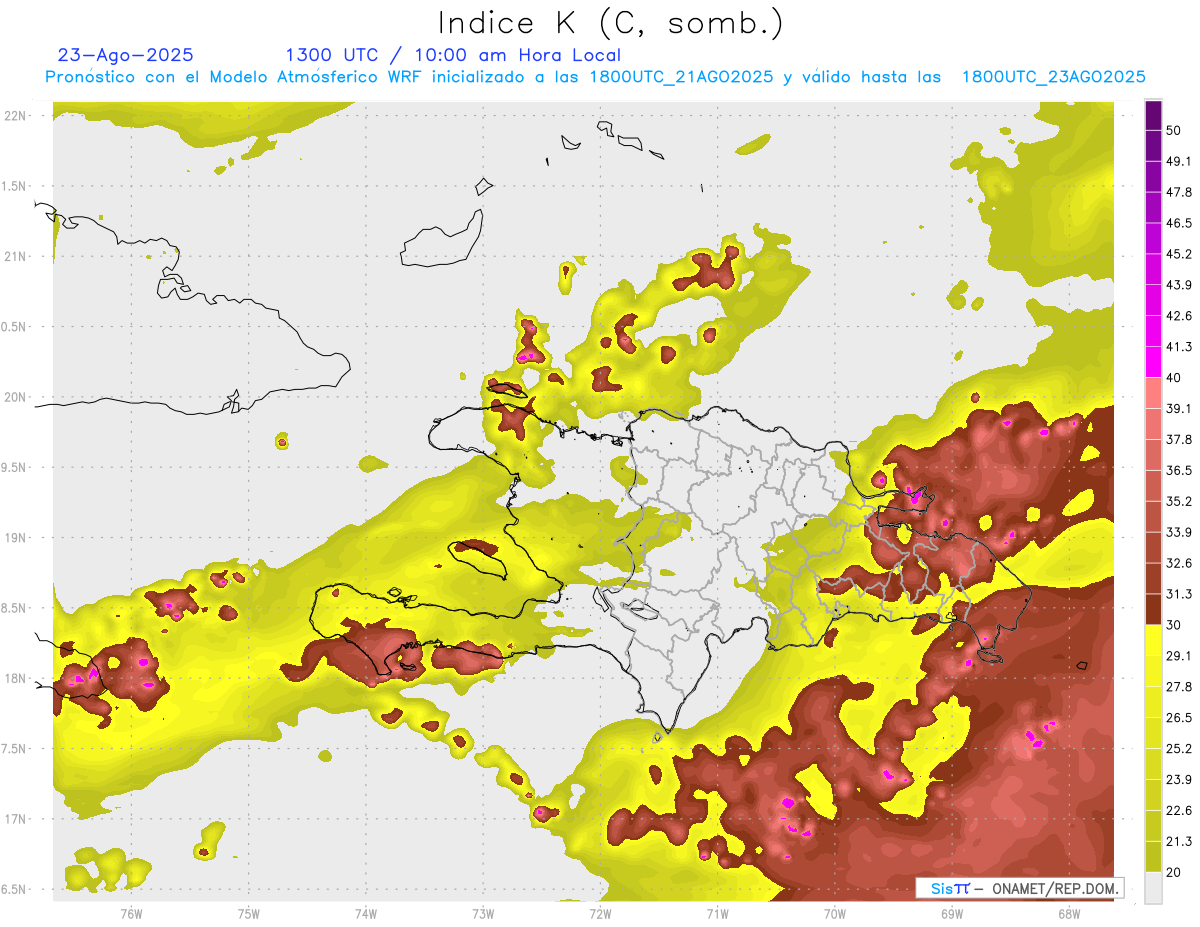Select the date text "23-Ago-2025"
Viewport: 1200px width, 927px height.
[x=126, y=55]
